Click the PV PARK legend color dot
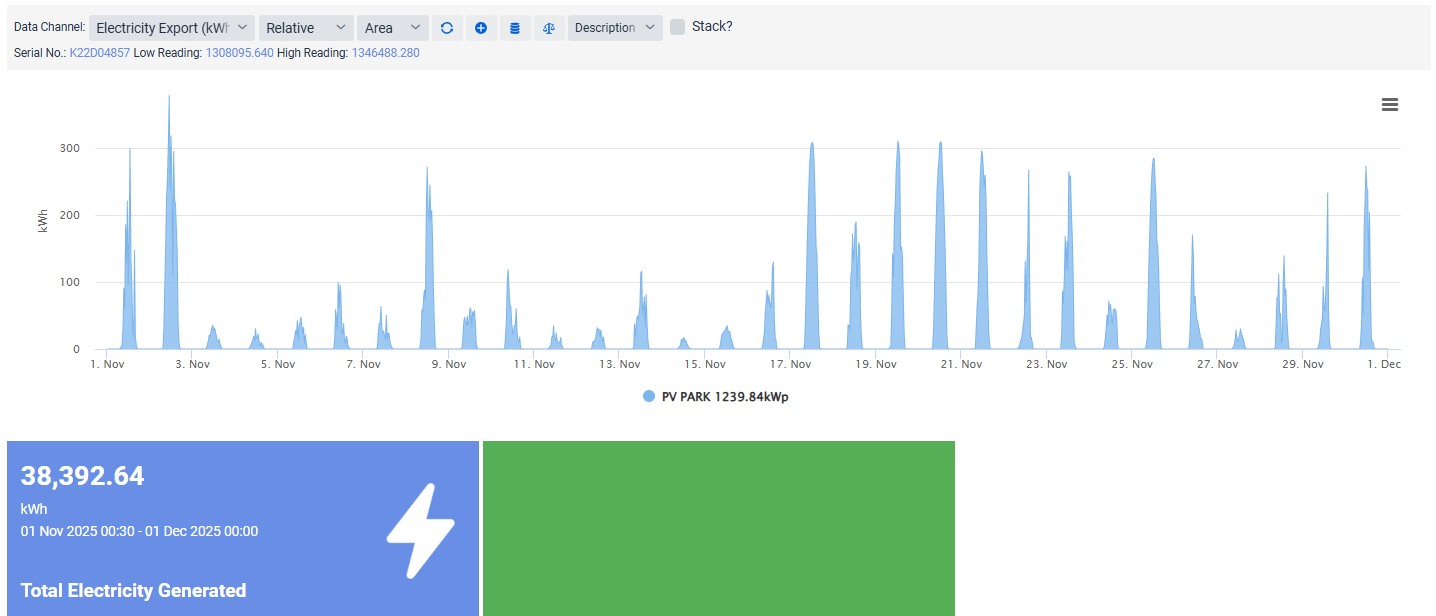Screen dimensions: 1436x616 click(x=649, y=397)
